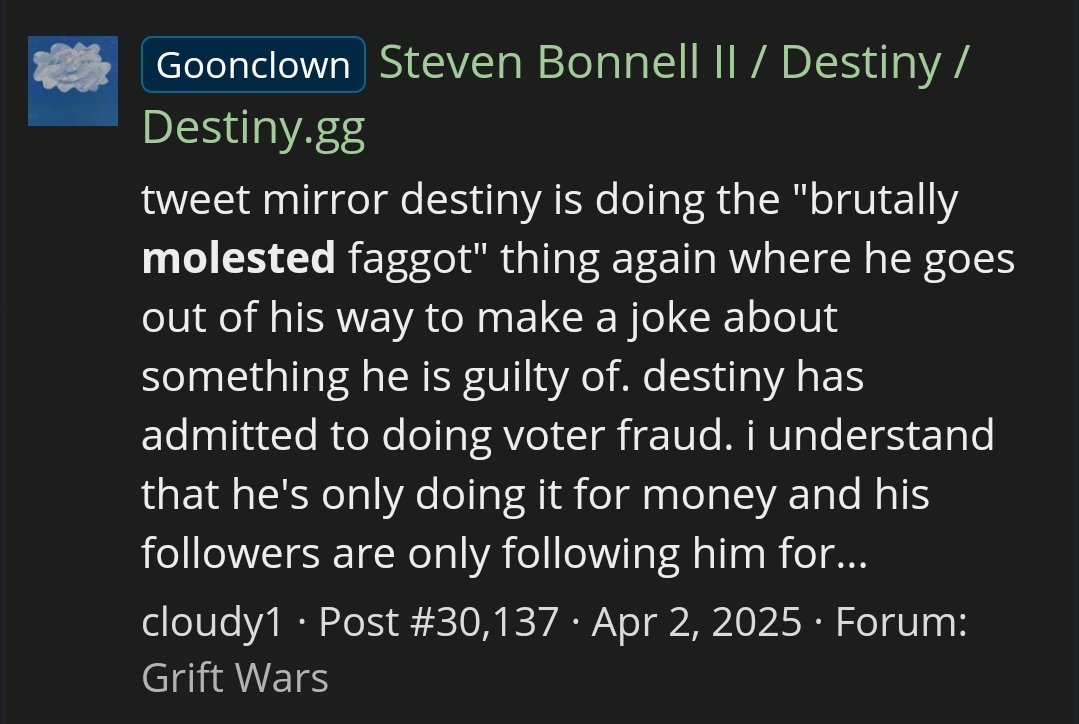Viewport: 1079px width, 724px height.
Task: Open the Steven Bonnell II thread title
Action: coord(561,64)
